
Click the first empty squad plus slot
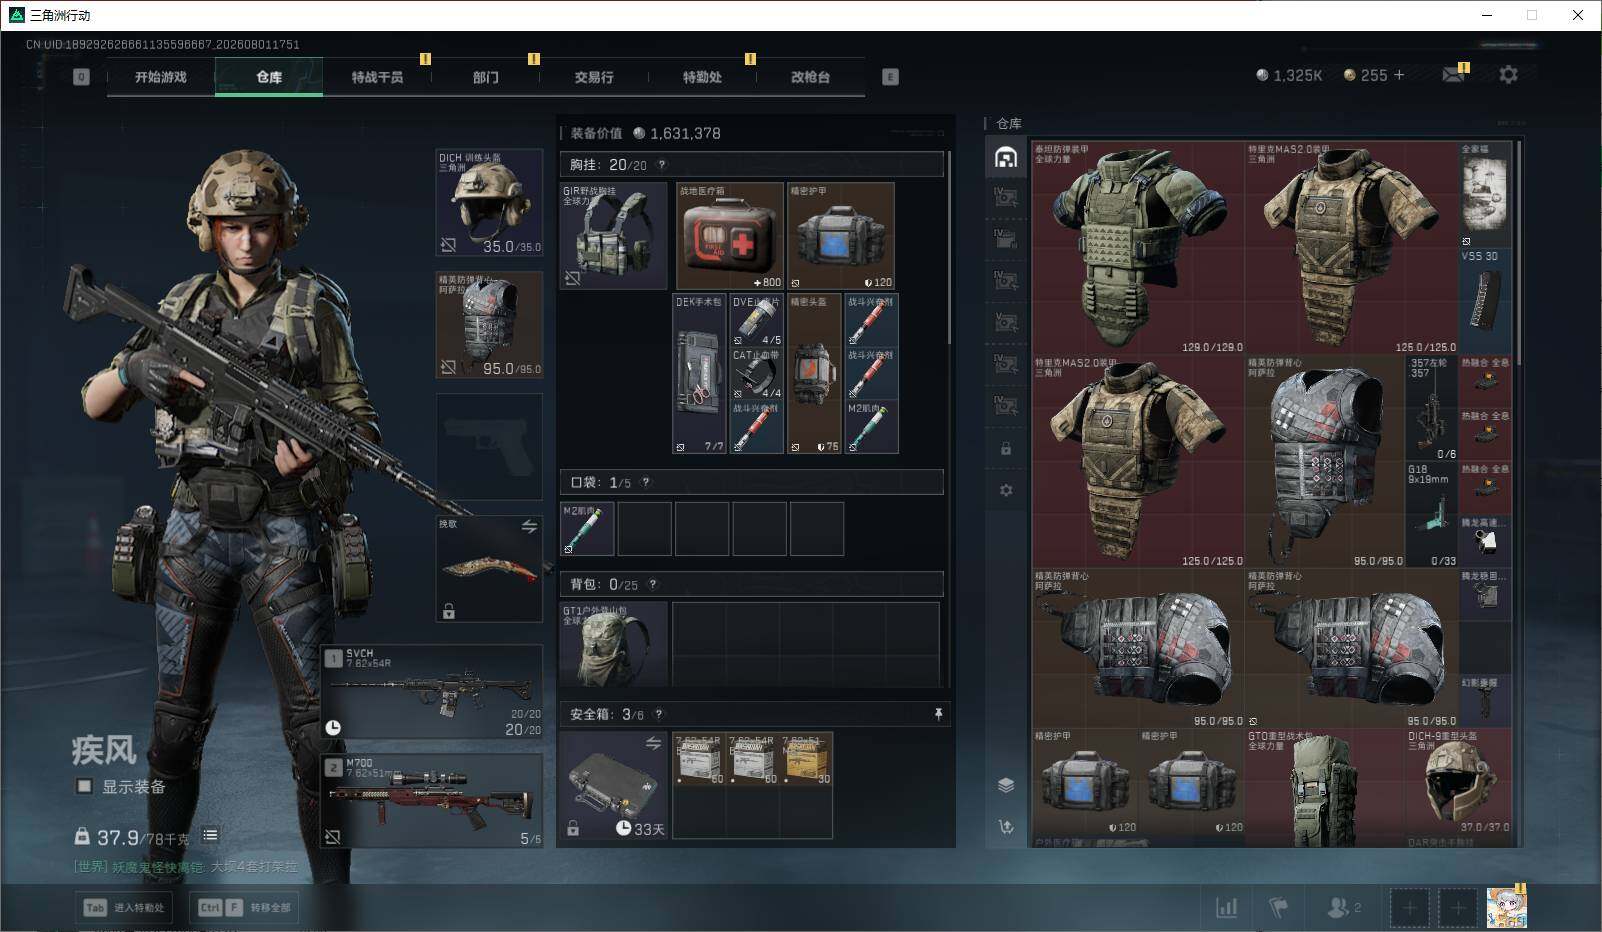[x=1409, y=908]
